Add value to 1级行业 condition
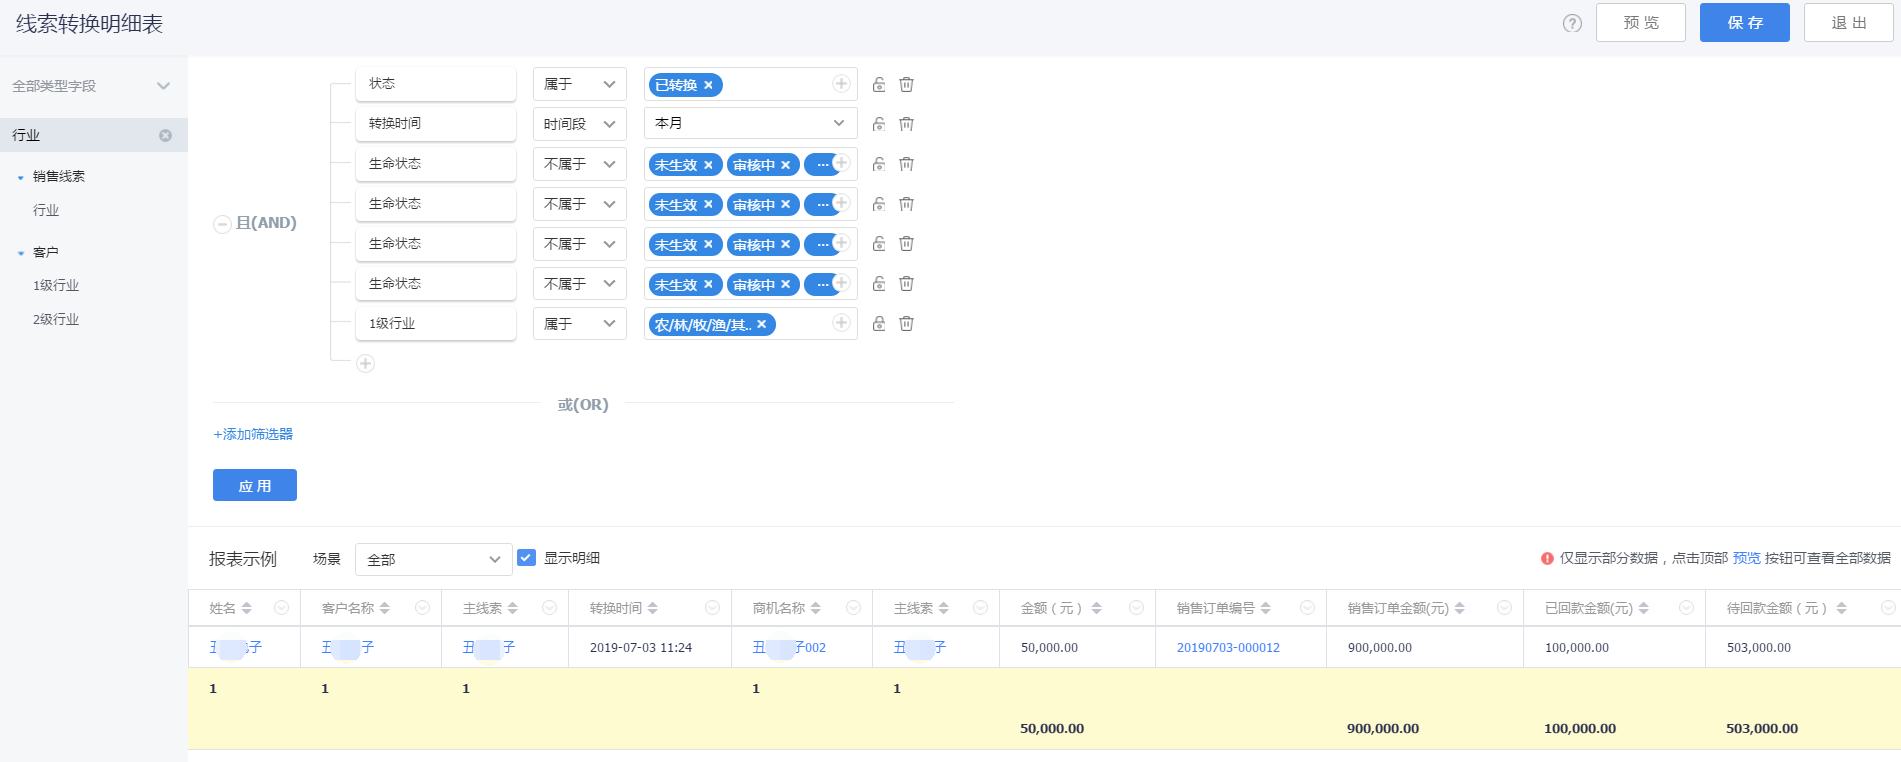The height and width of the screenshot is (762, 1901). pos(841,322)
